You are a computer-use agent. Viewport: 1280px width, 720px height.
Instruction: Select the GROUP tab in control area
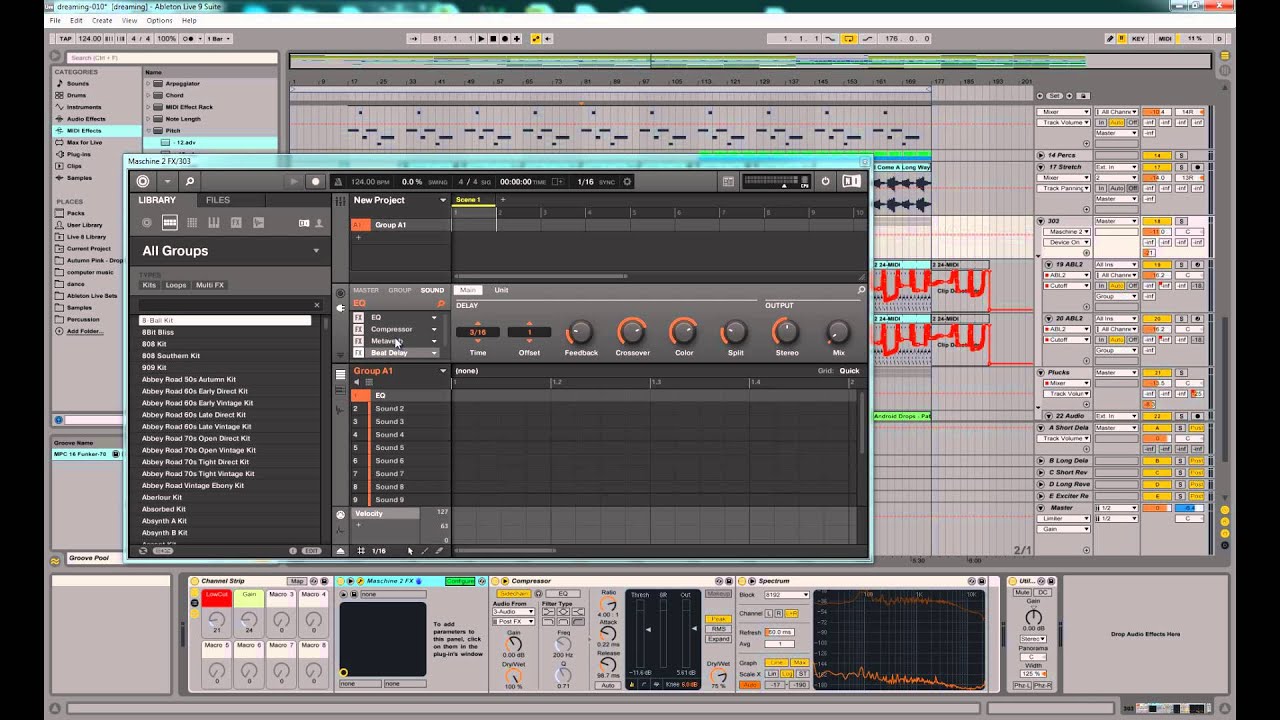[x=400, y=290]
